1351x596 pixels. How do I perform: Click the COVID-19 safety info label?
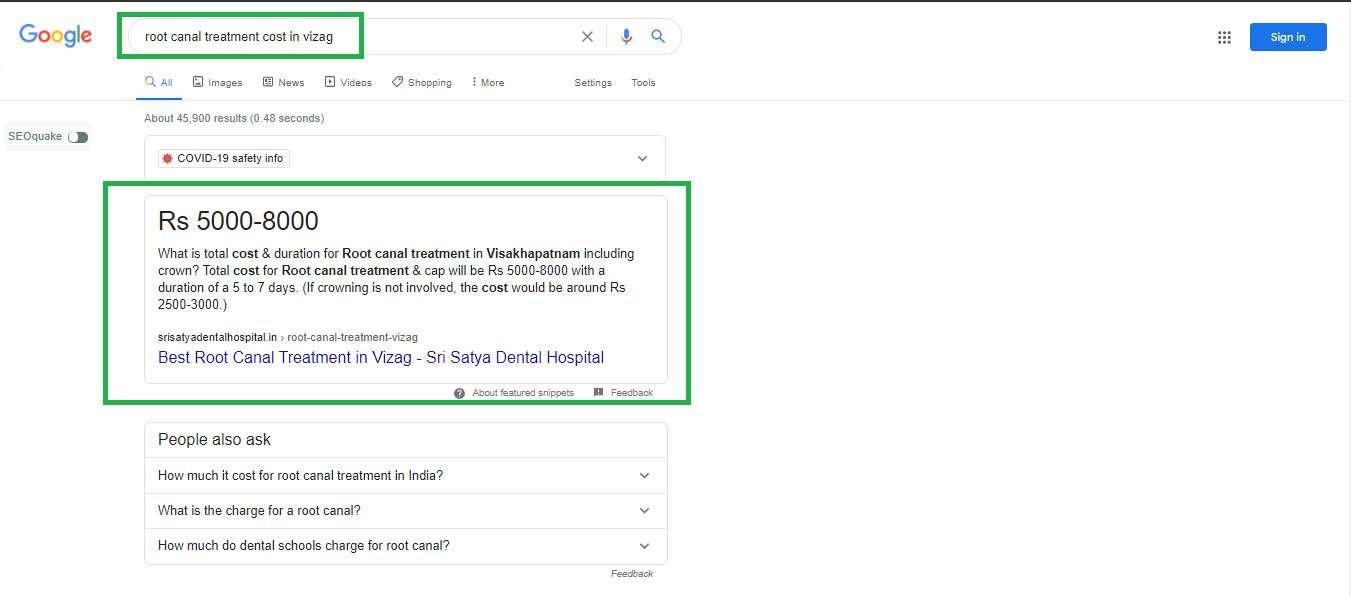(x=230, y=158)
